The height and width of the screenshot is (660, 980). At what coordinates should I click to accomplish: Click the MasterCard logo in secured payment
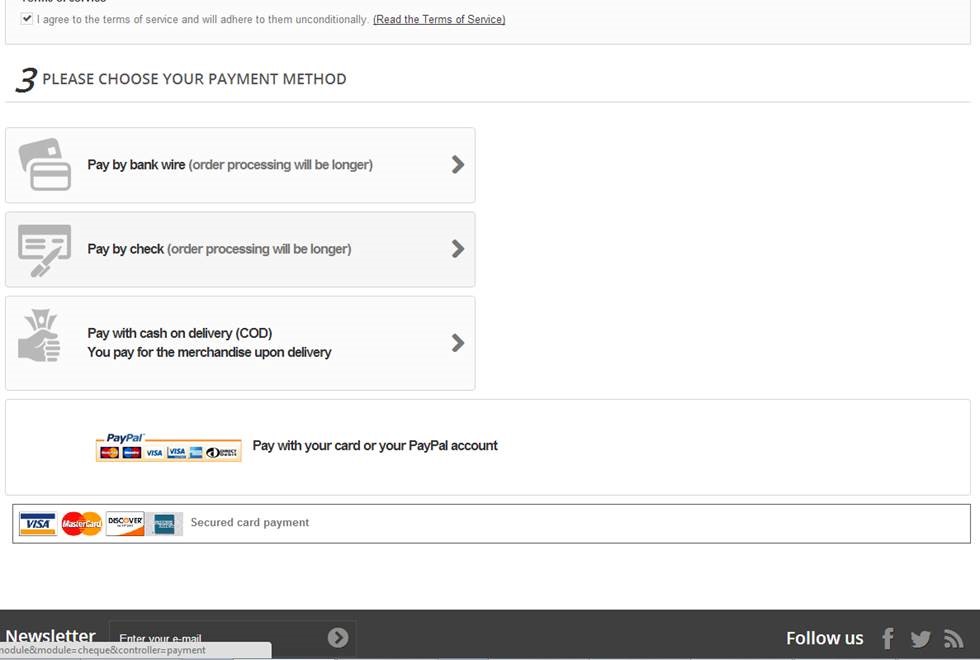point(82,524)
